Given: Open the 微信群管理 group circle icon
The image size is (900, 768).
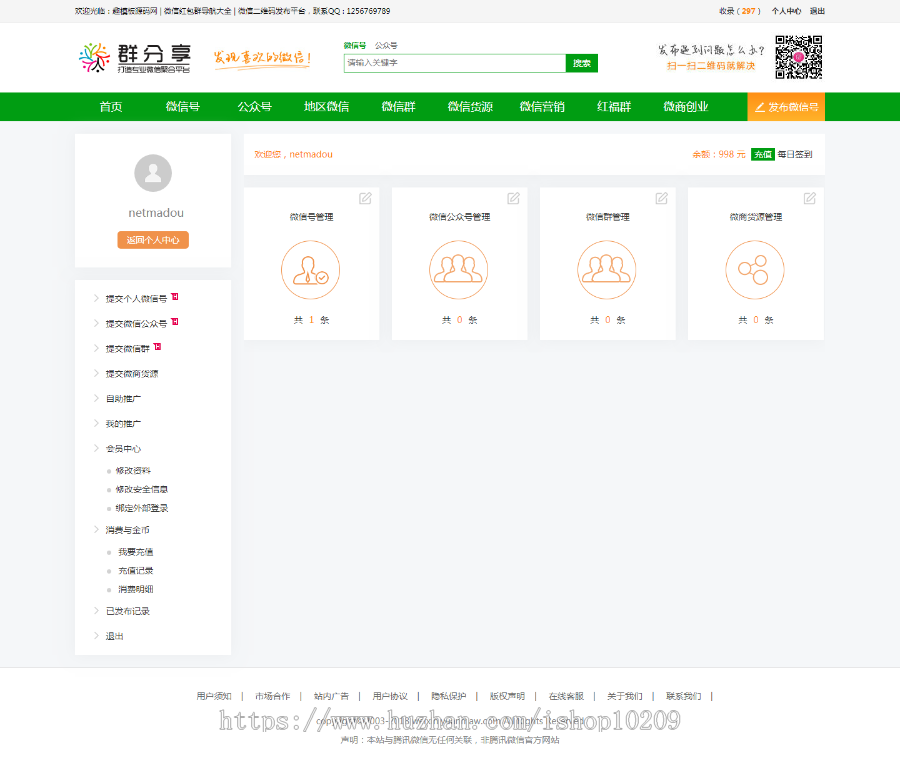Looking at the screenshot, I should tap(607, 270).
